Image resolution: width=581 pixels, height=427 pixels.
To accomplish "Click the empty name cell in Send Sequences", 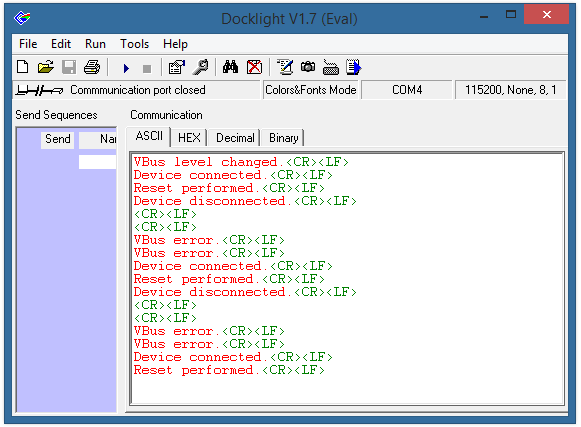I will (x=97, y=162).
